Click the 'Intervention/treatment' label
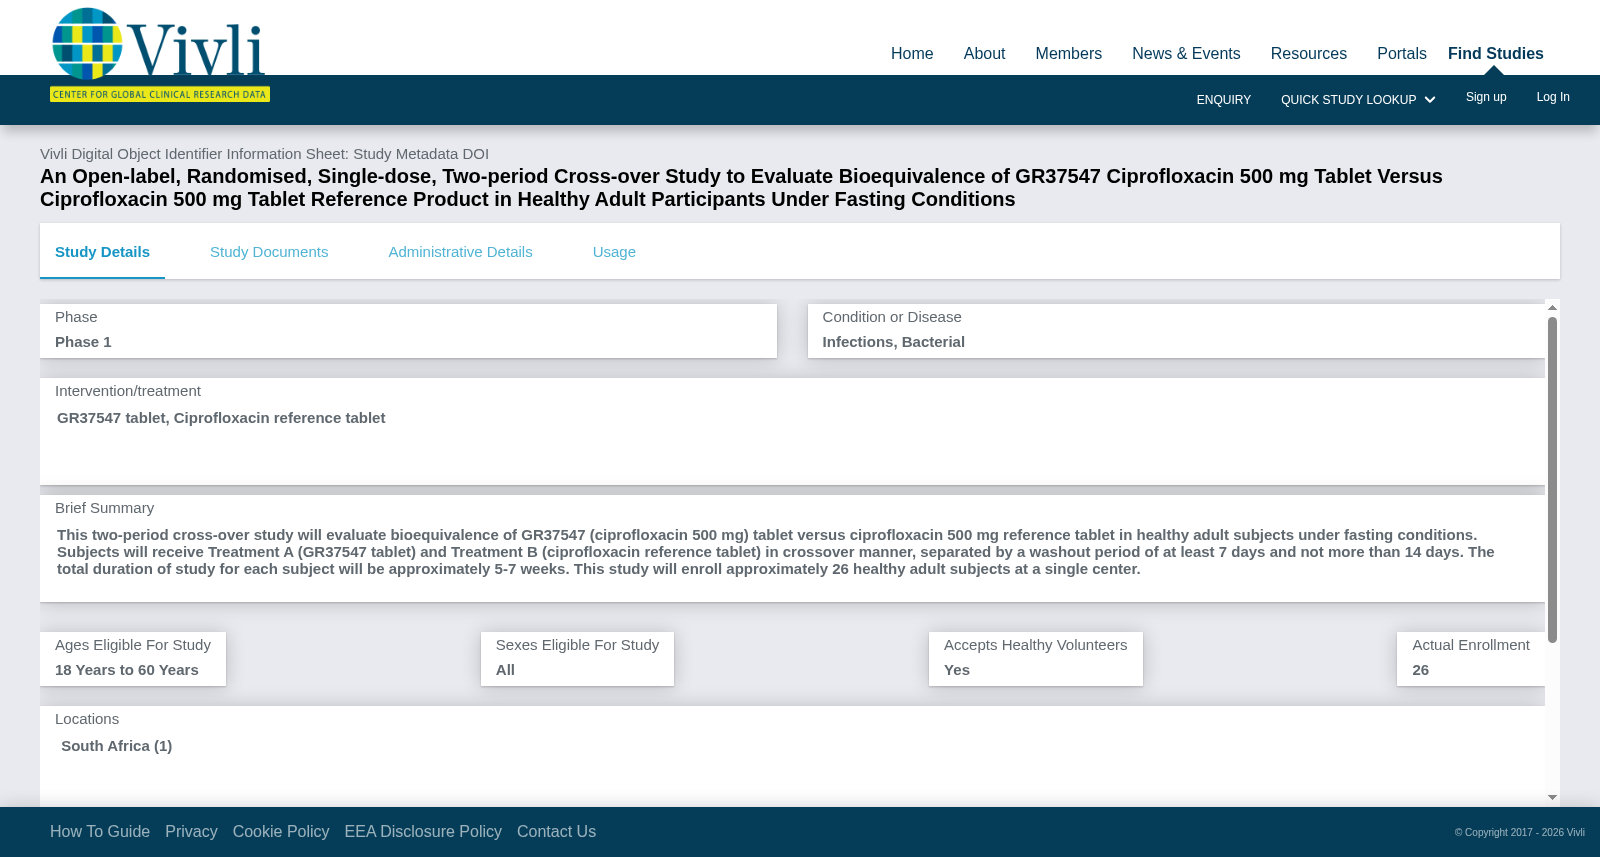Screen dimensions: 1600x857 tap(128, 391)
